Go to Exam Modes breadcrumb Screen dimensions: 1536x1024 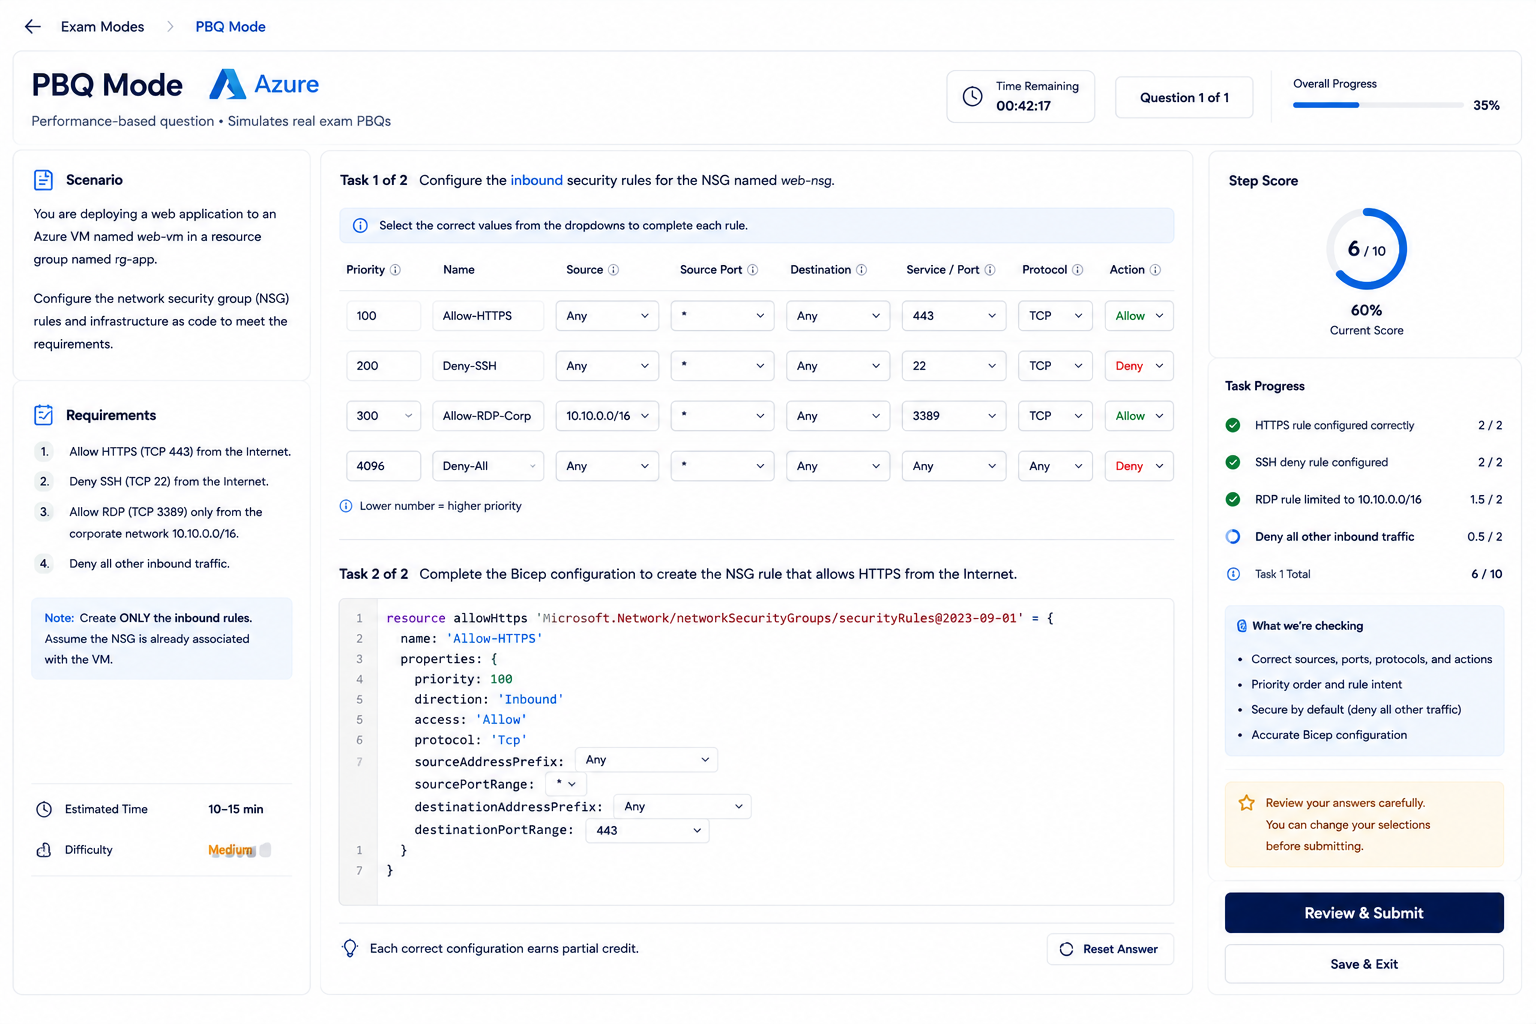coord(102,27)
